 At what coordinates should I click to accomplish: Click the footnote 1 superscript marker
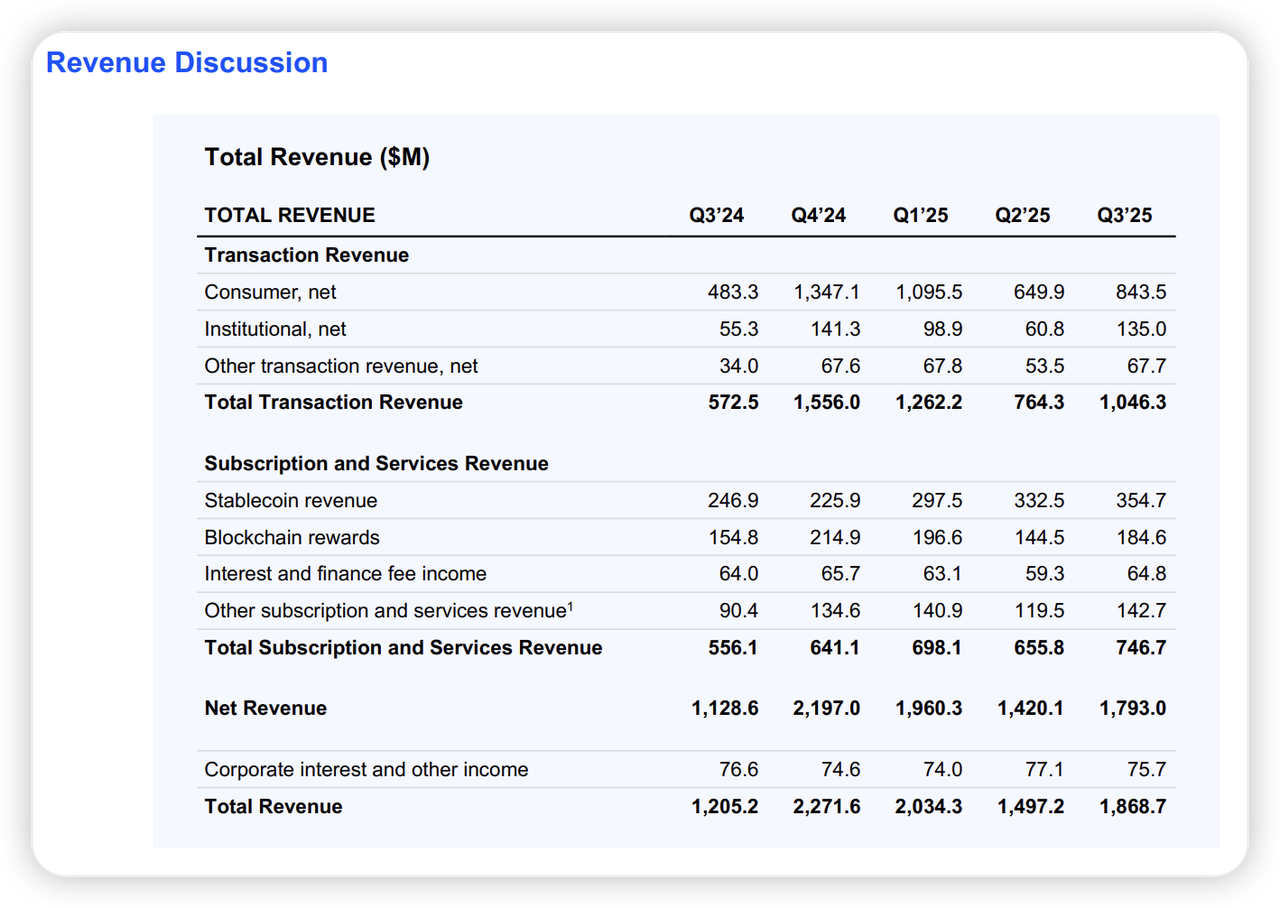[570, 606]
